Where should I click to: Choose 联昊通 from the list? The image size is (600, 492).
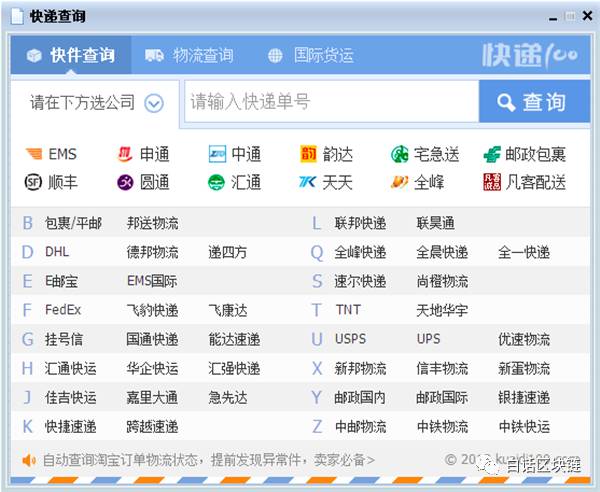435,223
